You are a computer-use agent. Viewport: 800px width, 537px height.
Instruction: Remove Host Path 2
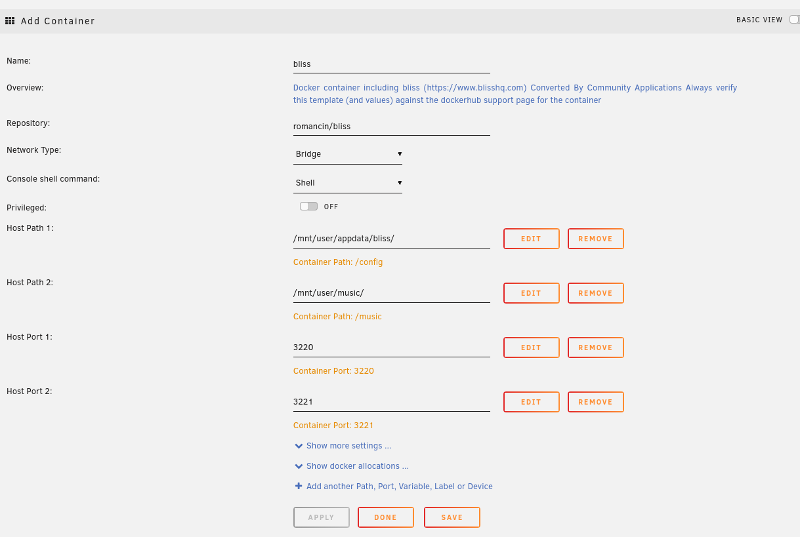(x=595, y=293)
